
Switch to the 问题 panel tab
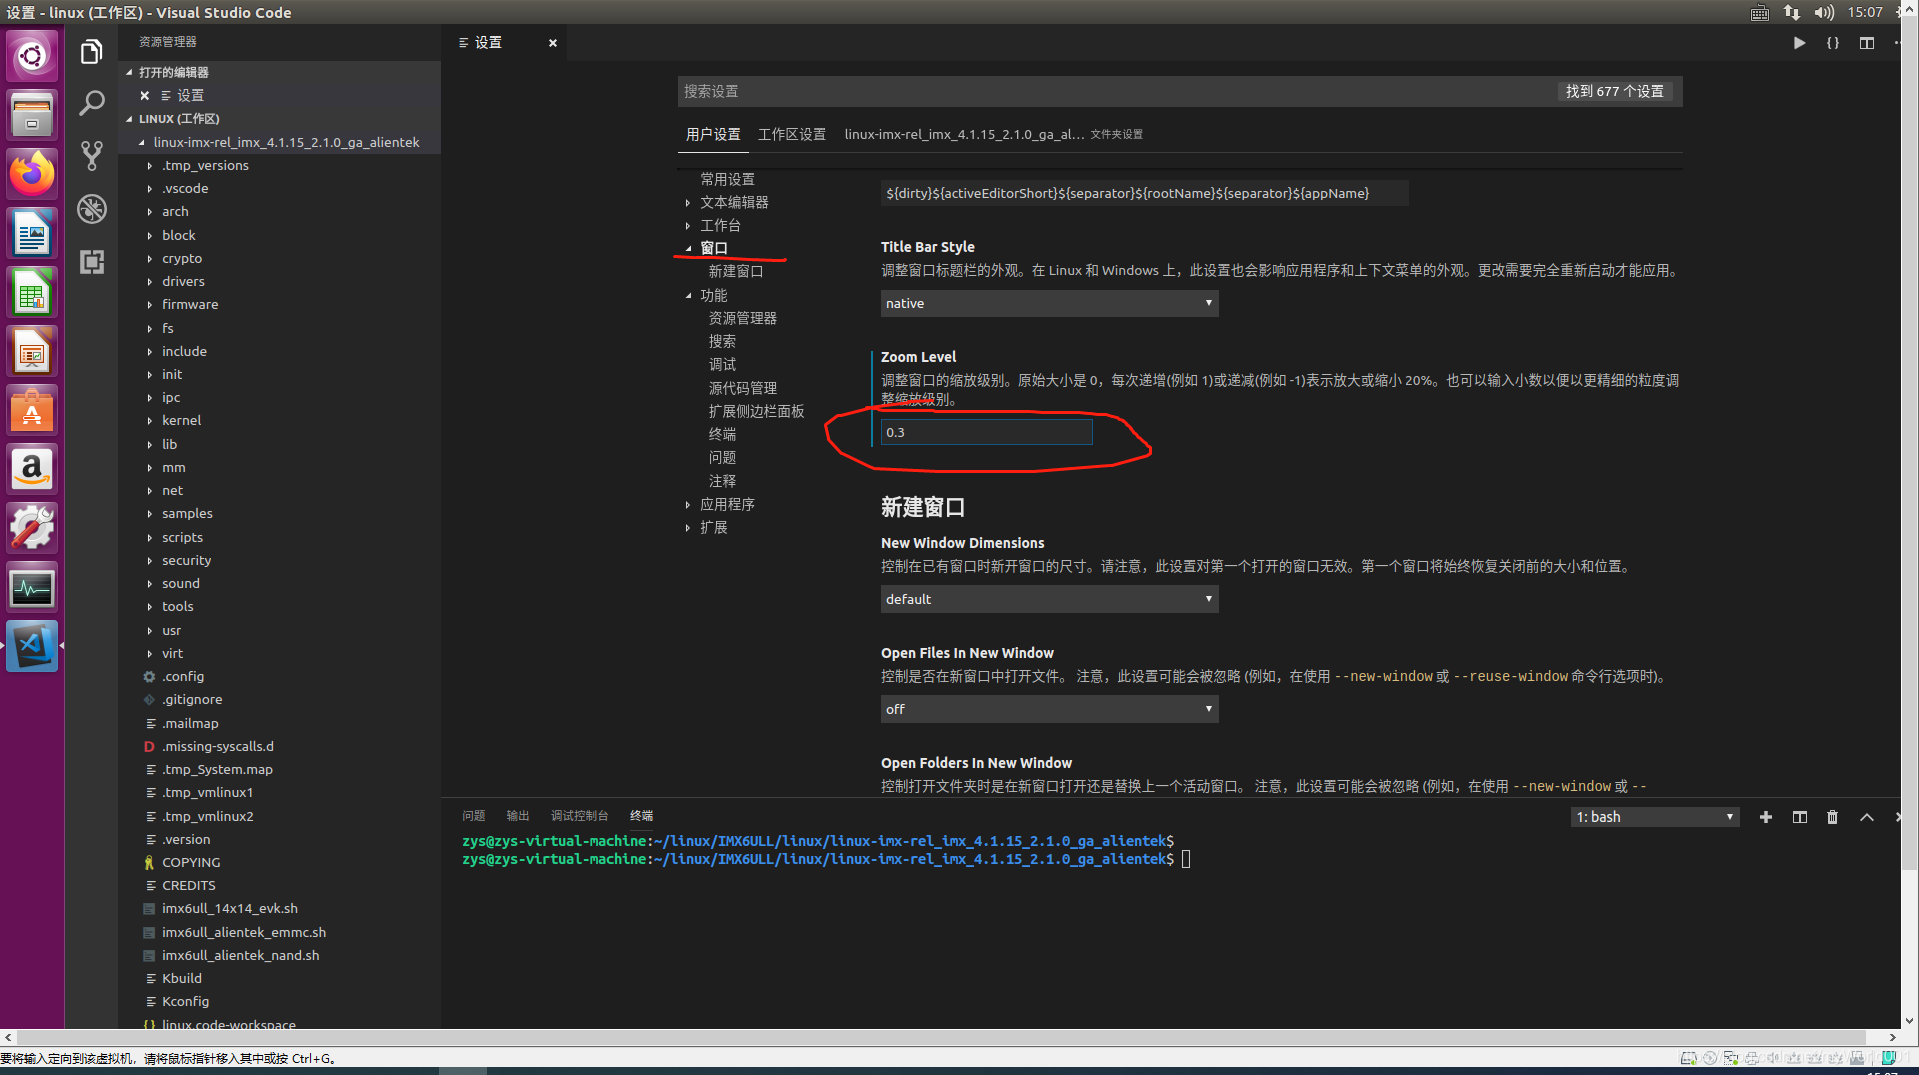coord(473,816)
